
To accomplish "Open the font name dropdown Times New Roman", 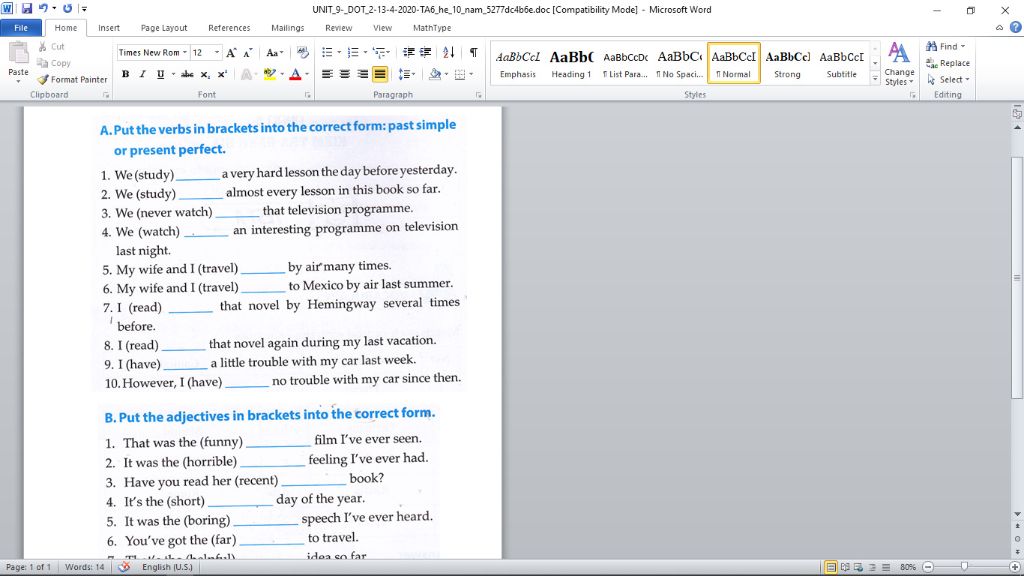I will coord(185,53).
